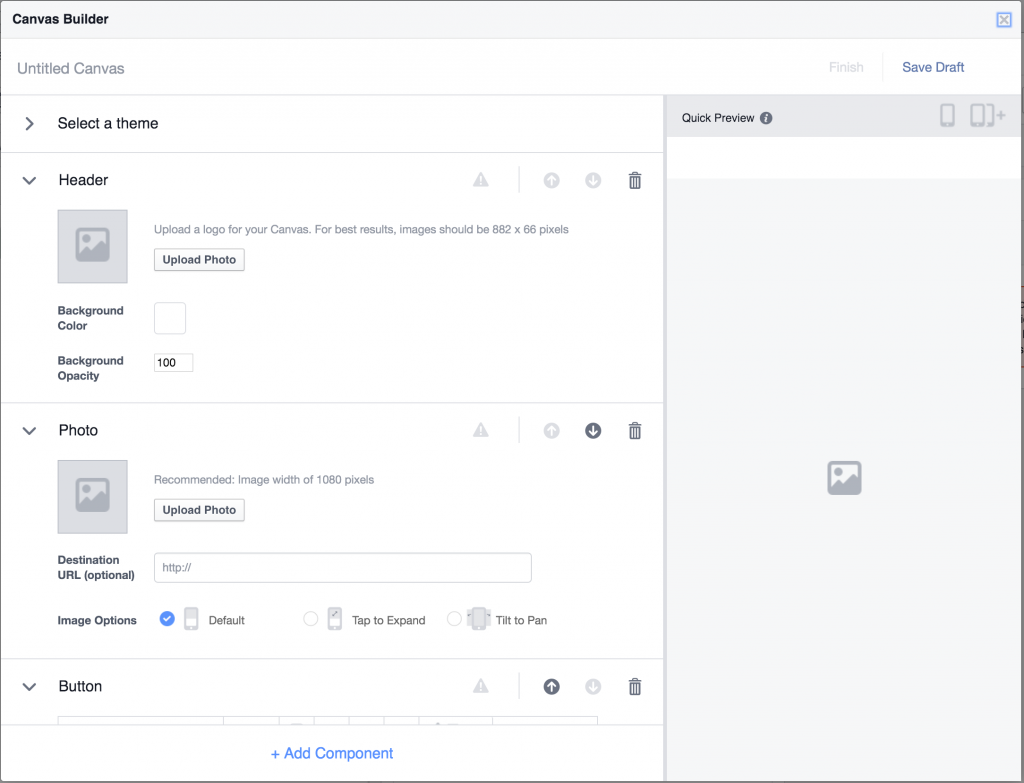Click Add Component
This screenshot has height=783, width=1024.
click(x=332, y=753)
